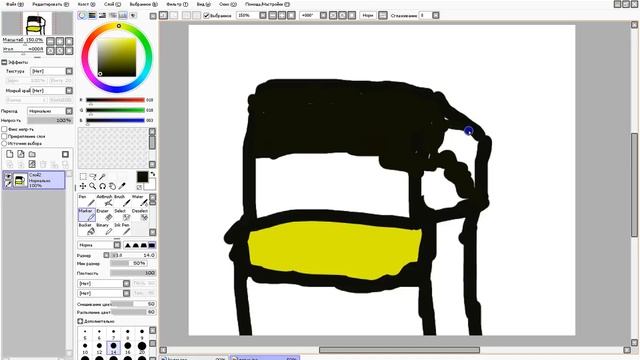Open the Текстура dropdown

[52, 71]
